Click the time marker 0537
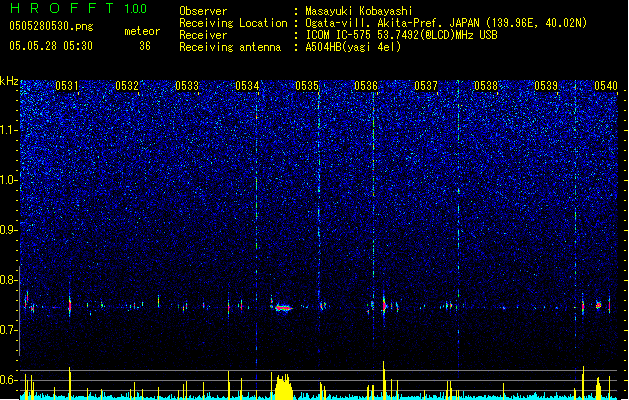629x400 pixels. coord(426,86)
